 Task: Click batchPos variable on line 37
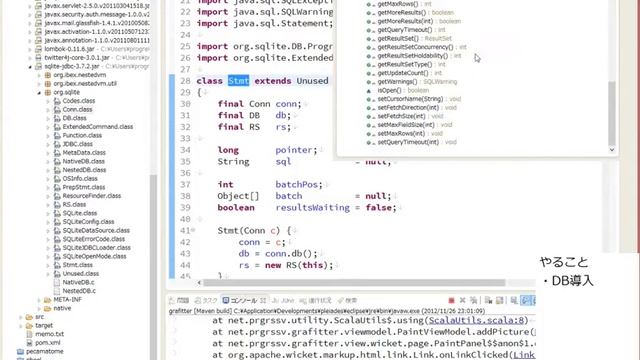(x=297, y=184)
